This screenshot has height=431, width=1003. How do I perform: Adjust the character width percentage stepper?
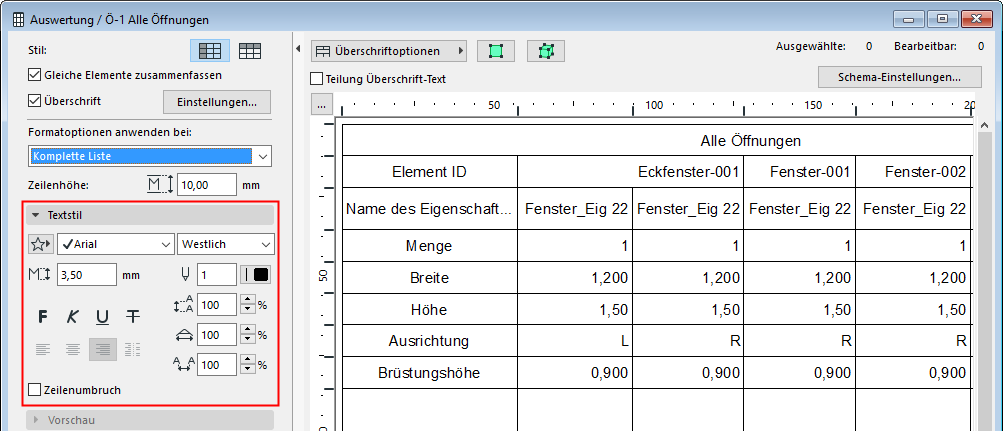click(247, 334)
